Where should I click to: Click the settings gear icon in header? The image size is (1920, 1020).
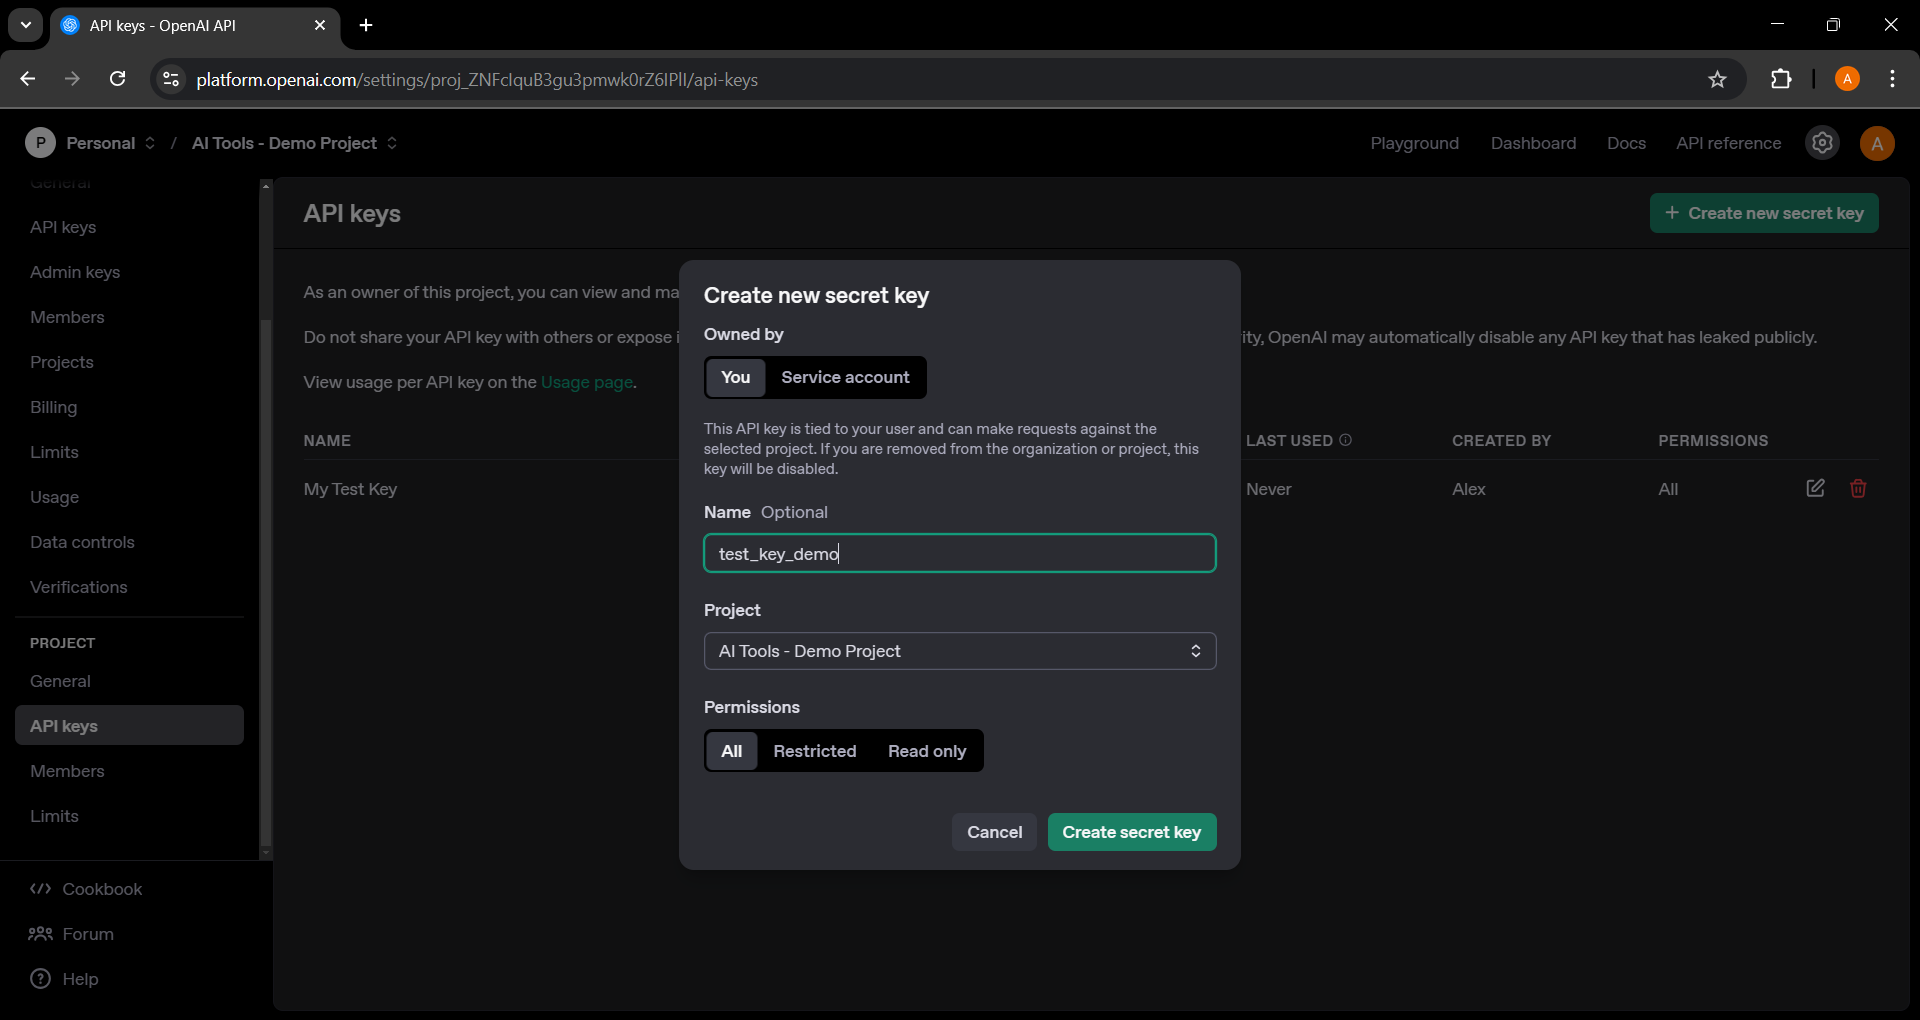pyautogui.click(x=1822, y=143)
